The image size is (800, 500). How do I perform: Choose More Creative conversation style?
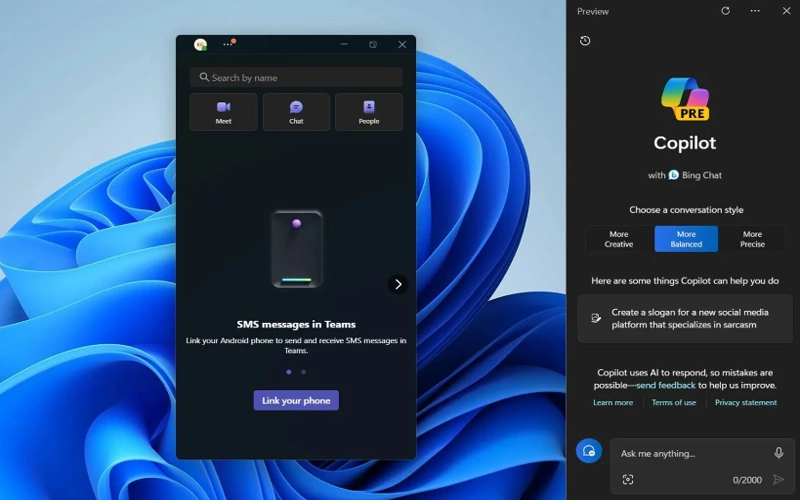619,239
